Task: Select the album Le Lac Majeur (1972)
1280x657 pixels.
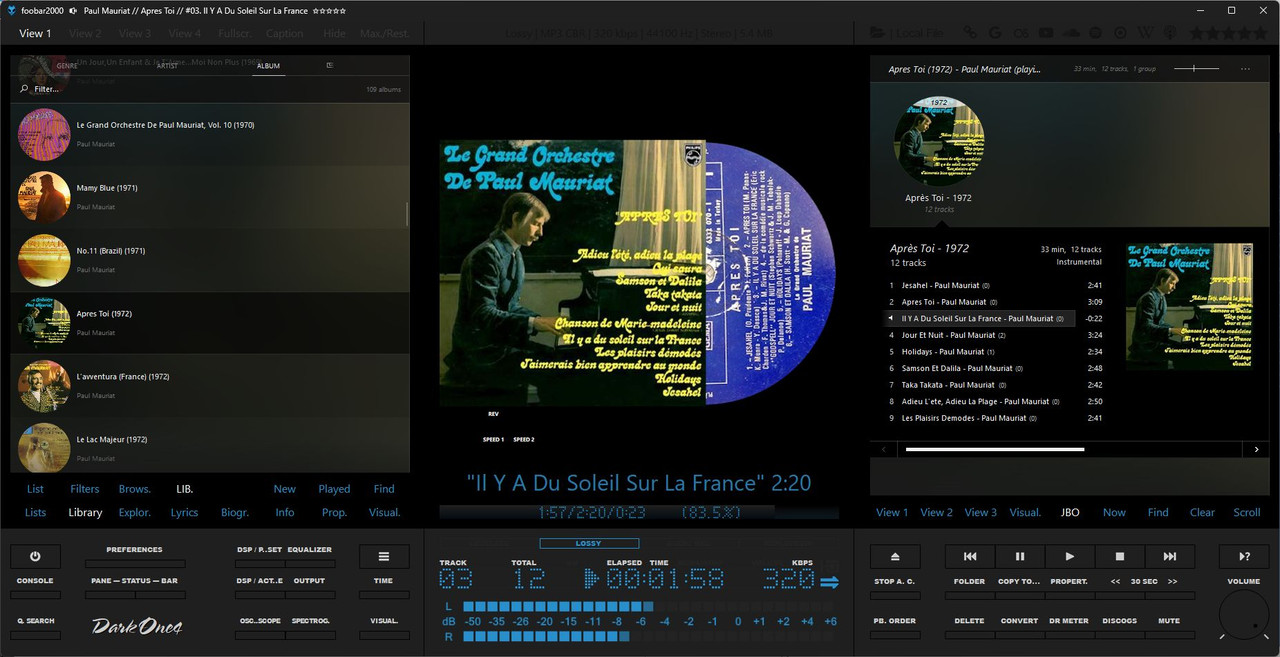Action: (210, 449)
